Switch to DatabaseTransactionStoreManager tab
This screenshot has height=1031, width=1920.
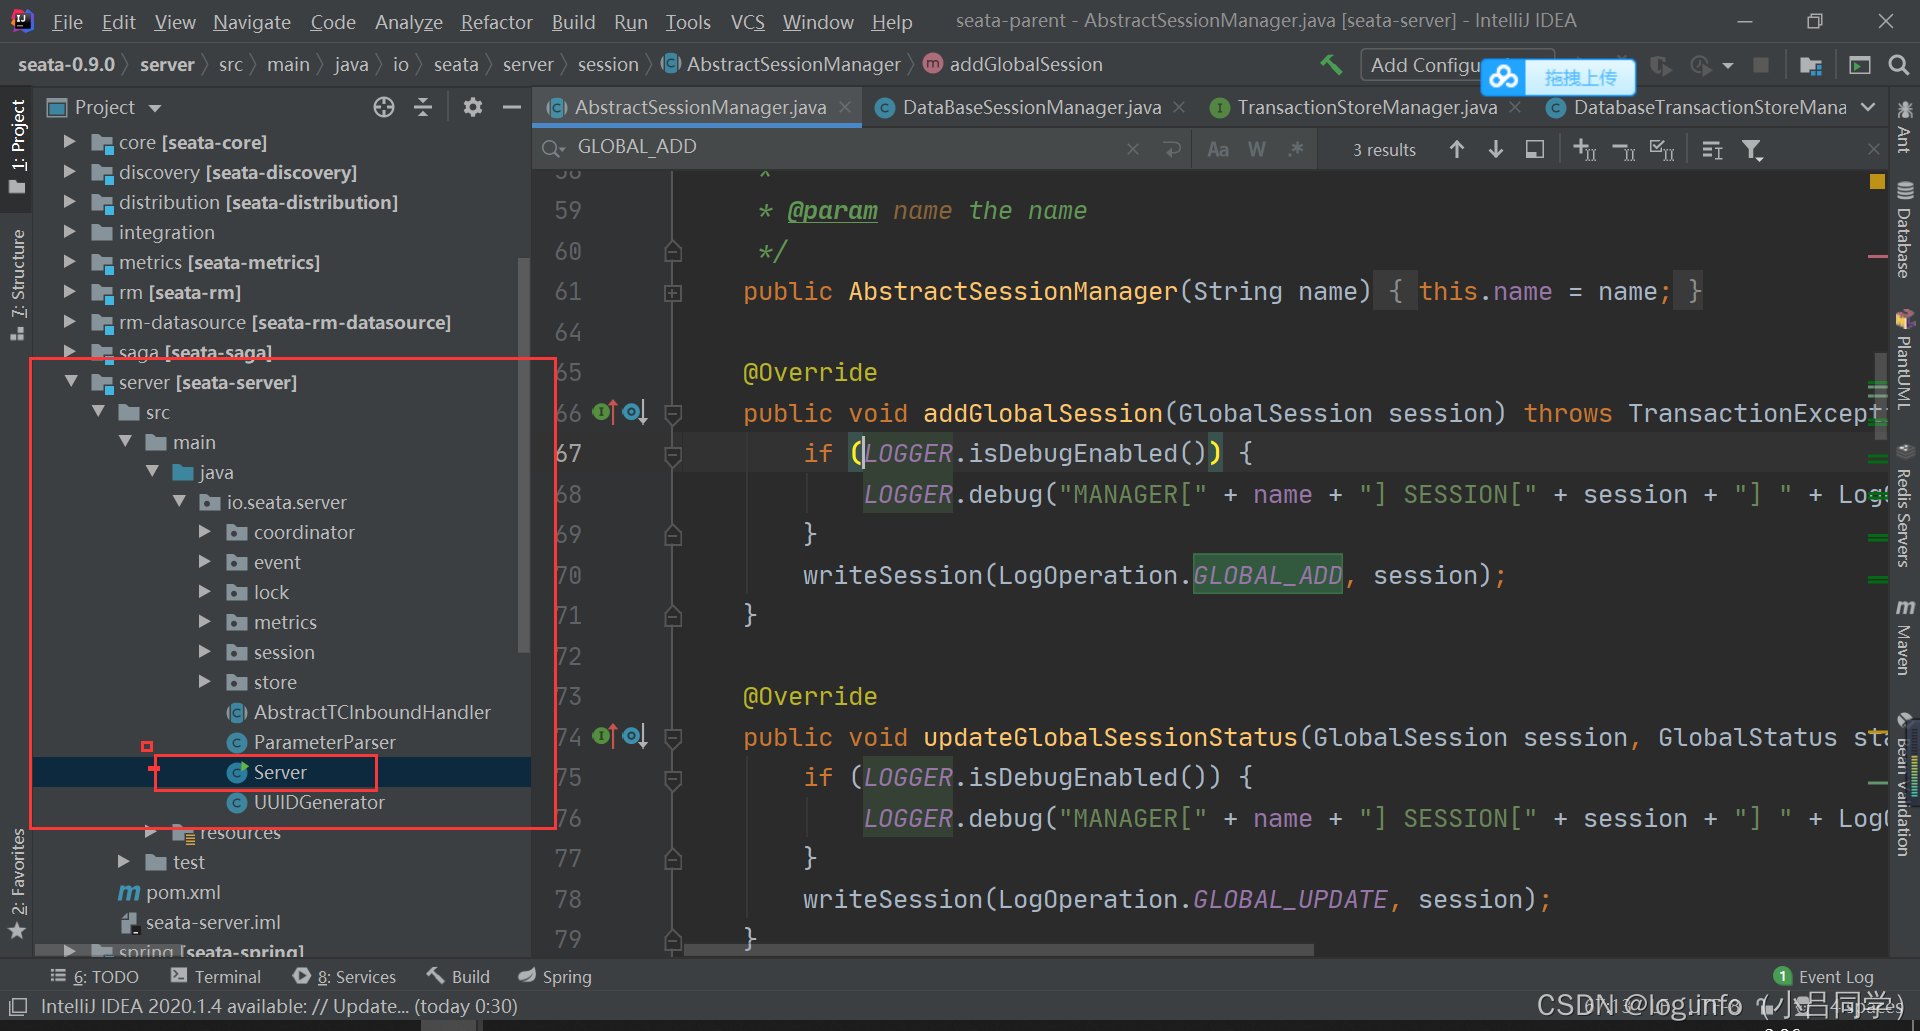click(1697, 107)
